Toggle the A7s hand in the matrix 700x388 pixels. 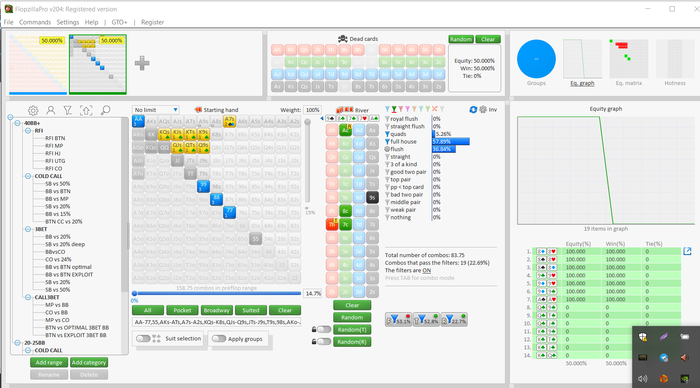pyautogui.click(x=229, y=121)
